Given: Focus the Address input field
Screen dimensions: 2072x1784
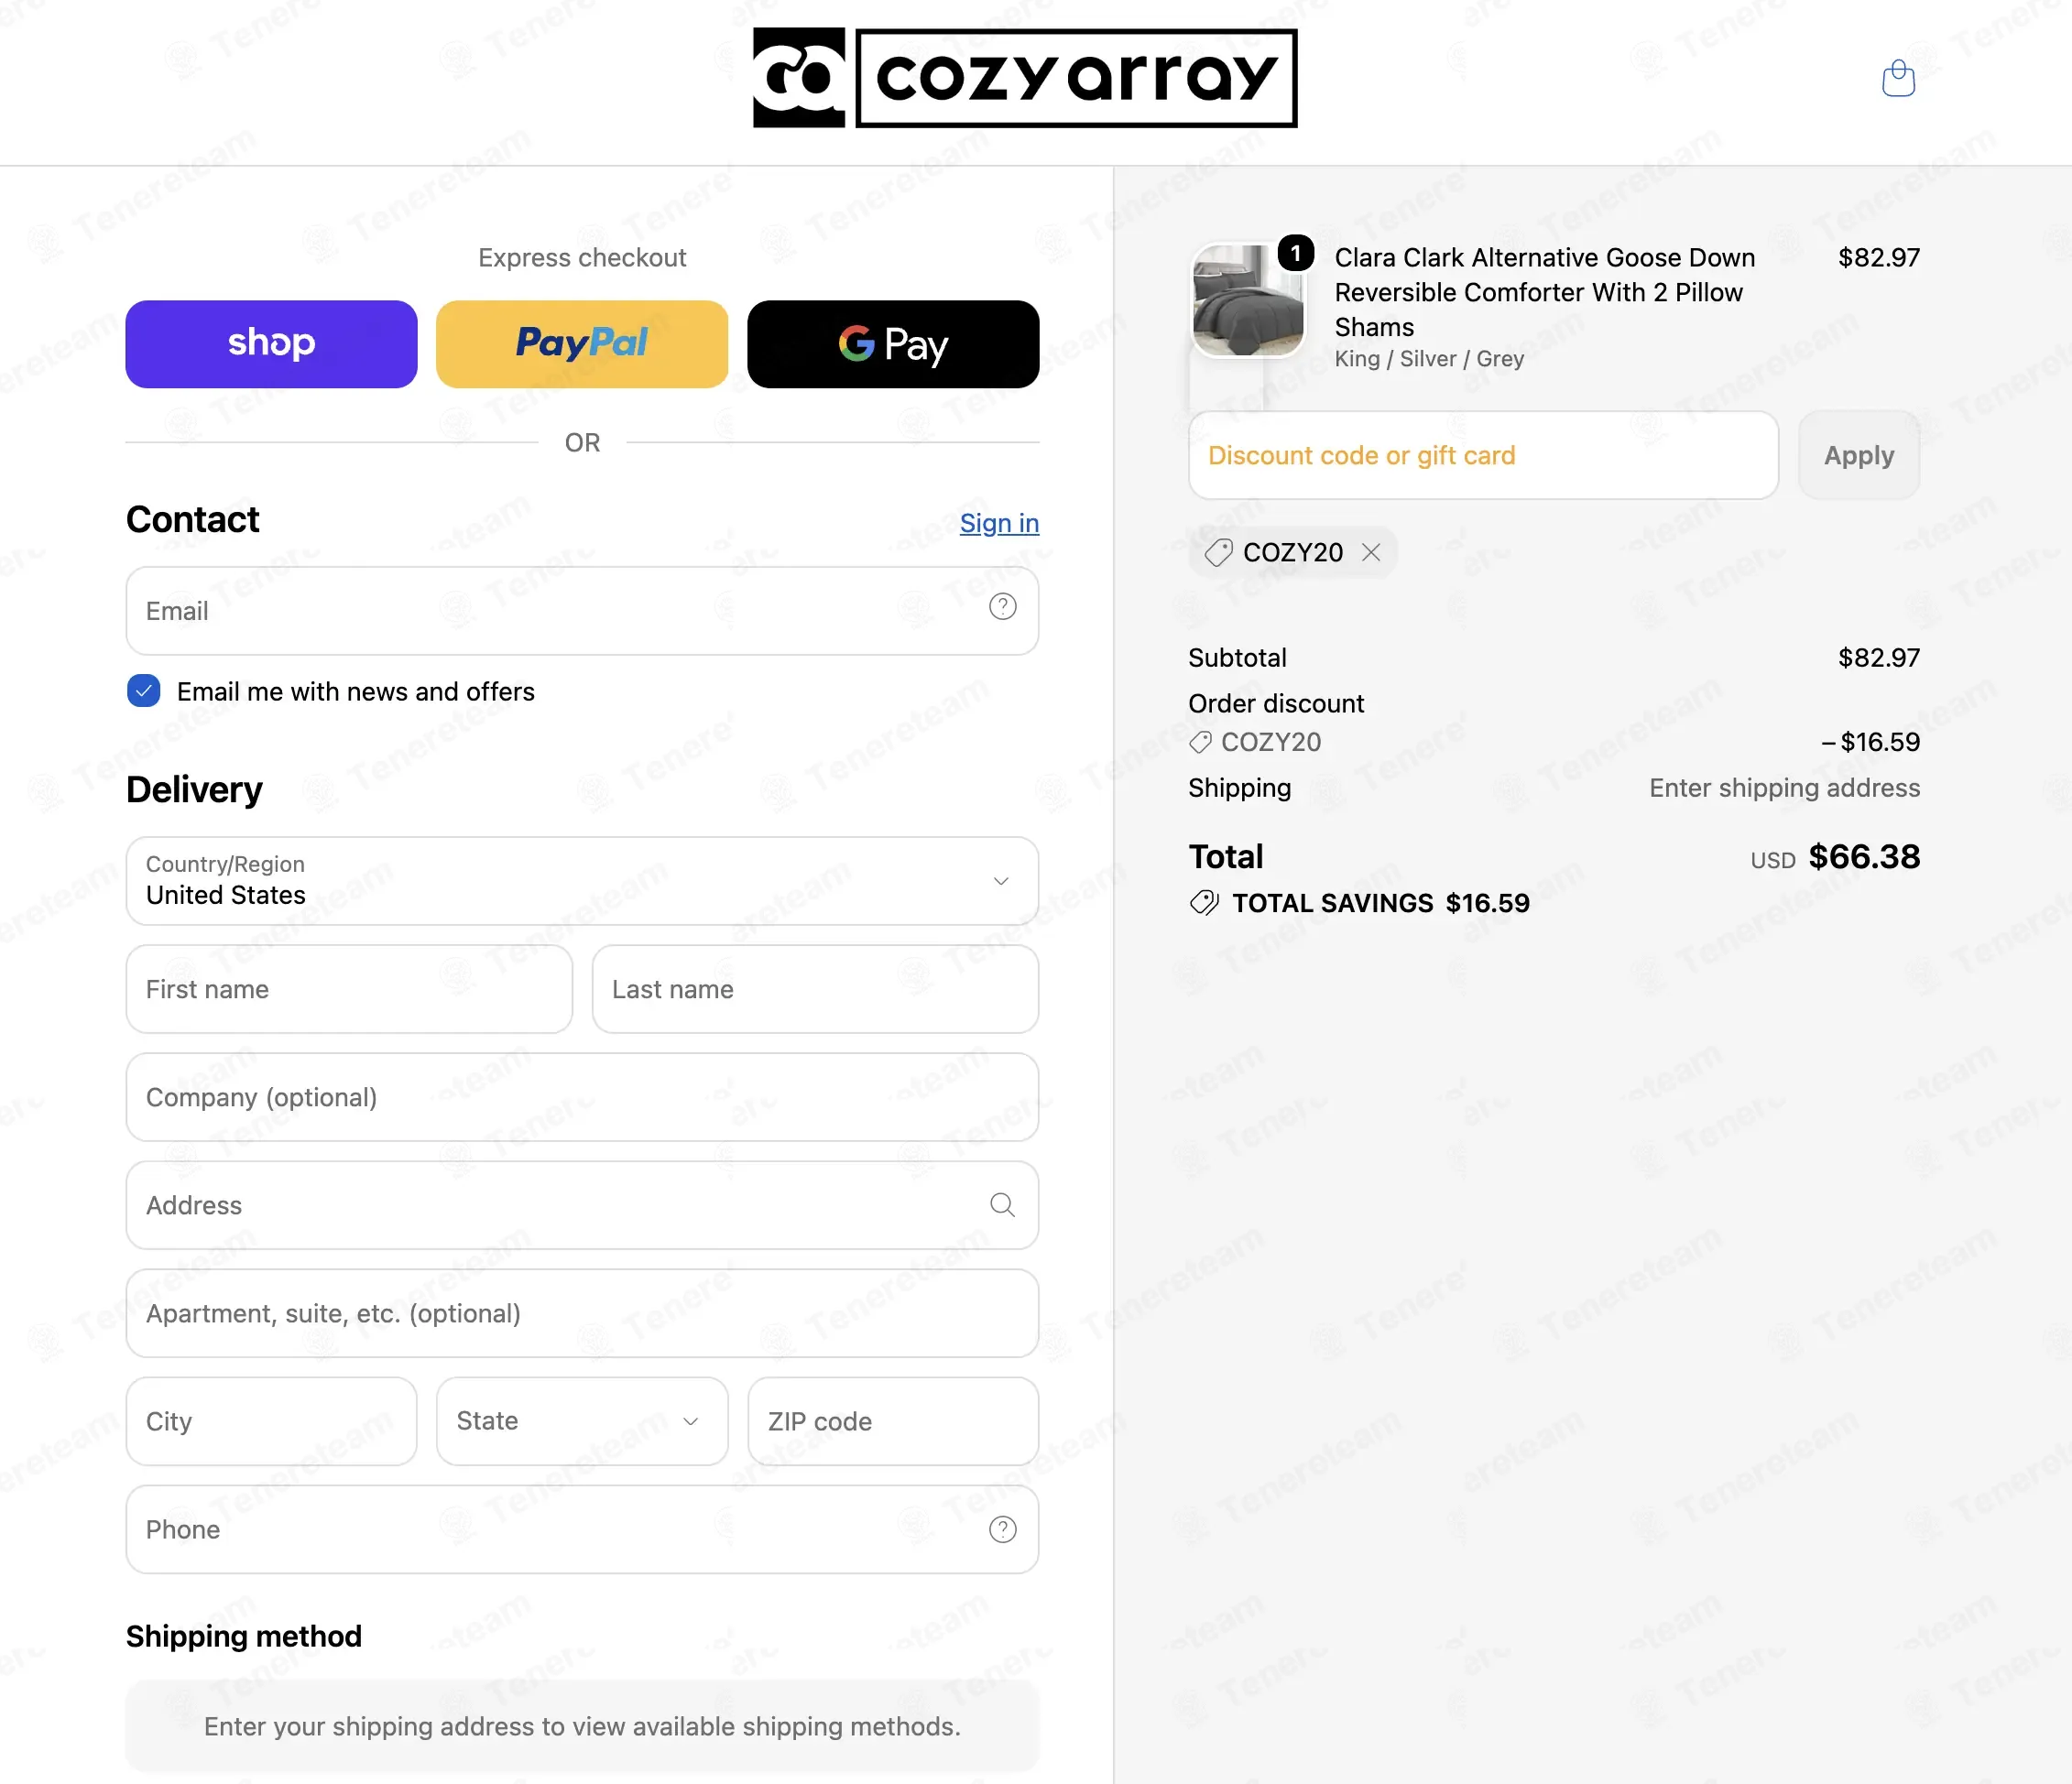Looking at the screenshot, I should tap(582, 1205).
